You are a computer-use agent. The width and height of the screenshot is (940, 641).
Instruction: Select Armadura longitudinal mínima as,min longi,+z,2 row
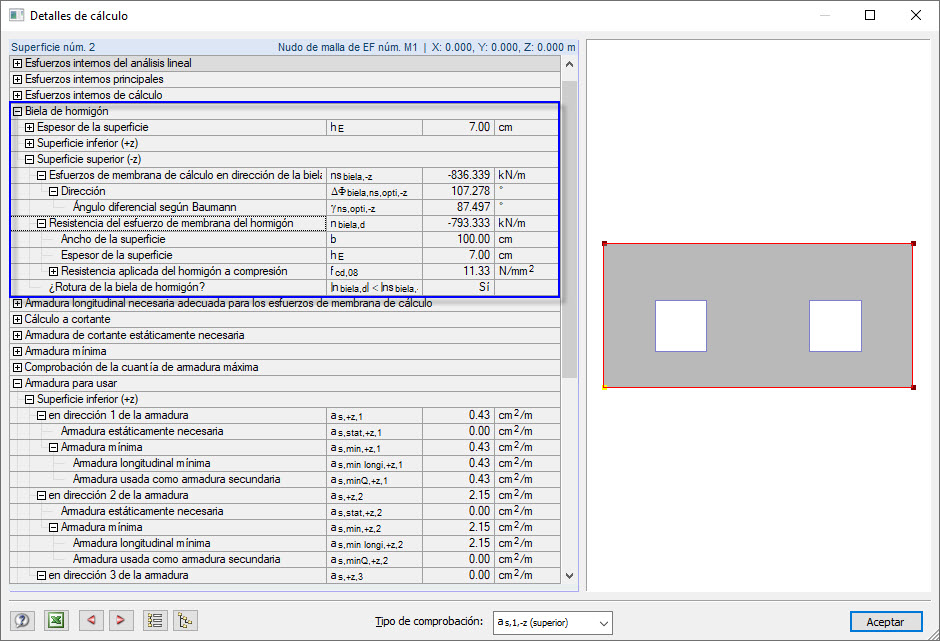click(x=285, y=543)
